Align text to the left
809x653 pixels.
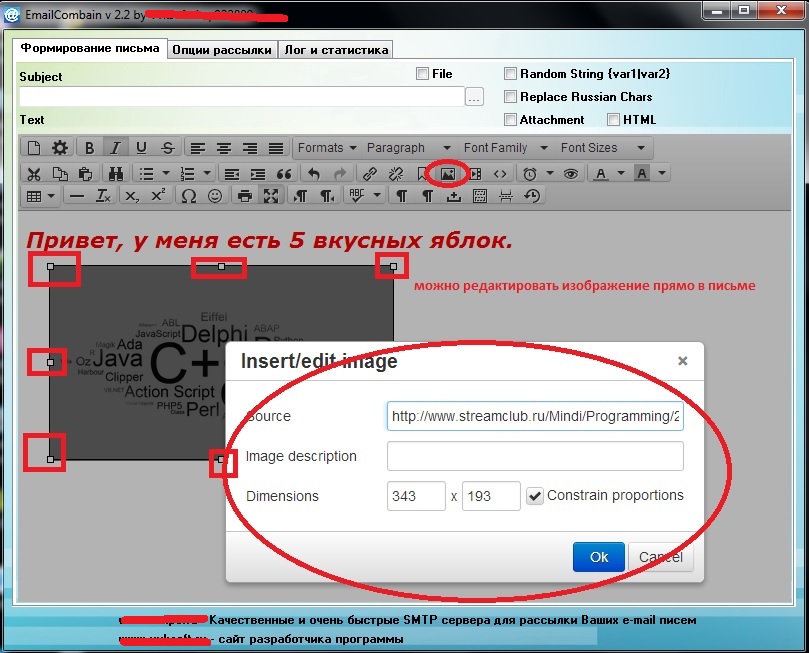(x=198, y=148)
